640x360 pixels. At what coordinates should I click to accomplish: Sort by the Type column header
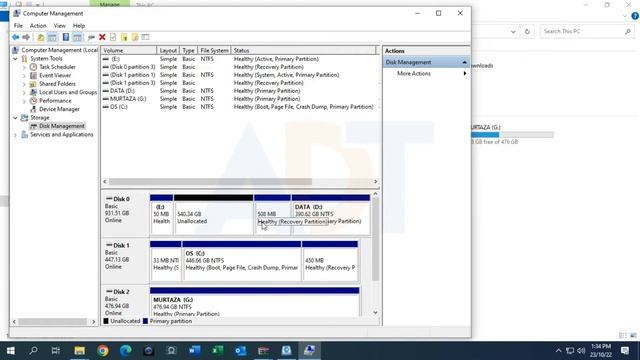coord(189,50)
